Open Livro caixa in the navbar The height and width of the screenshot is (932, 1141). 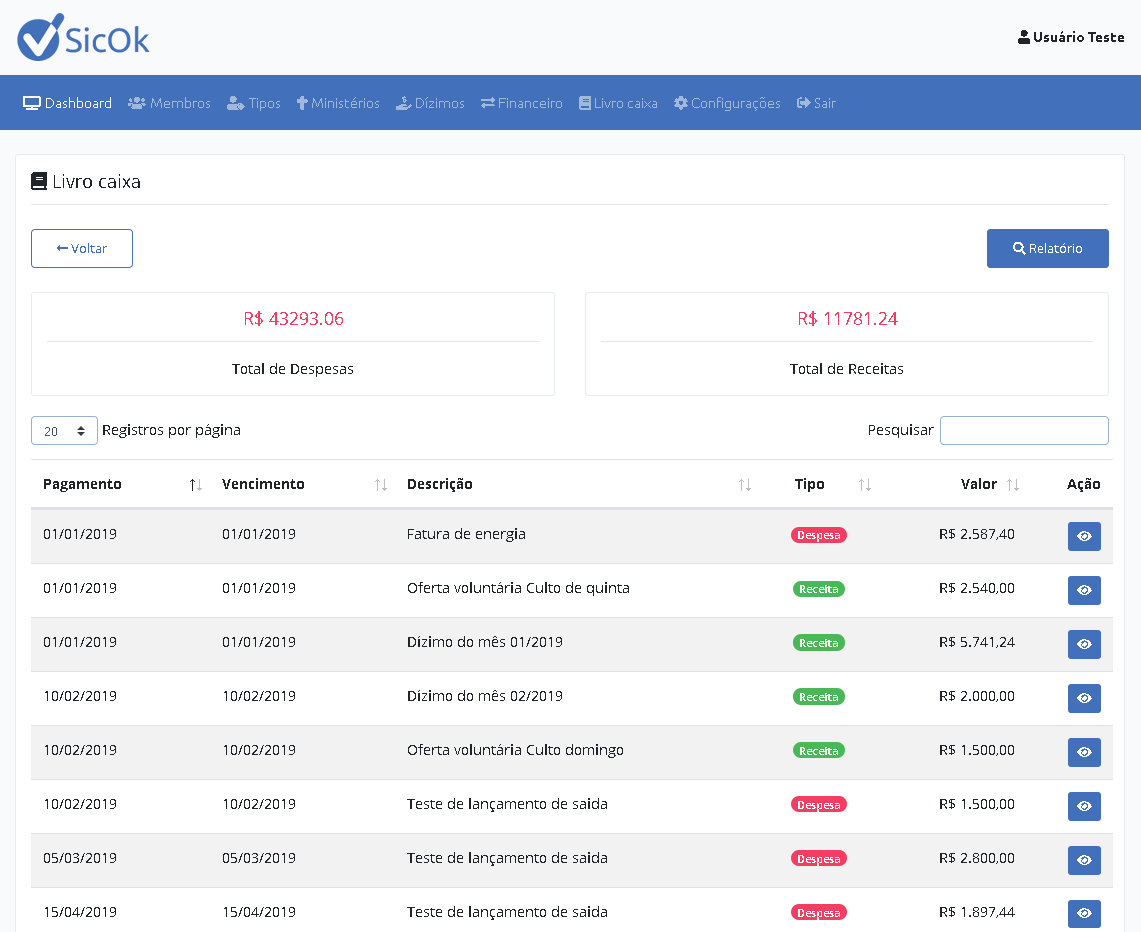click(618, 103)
